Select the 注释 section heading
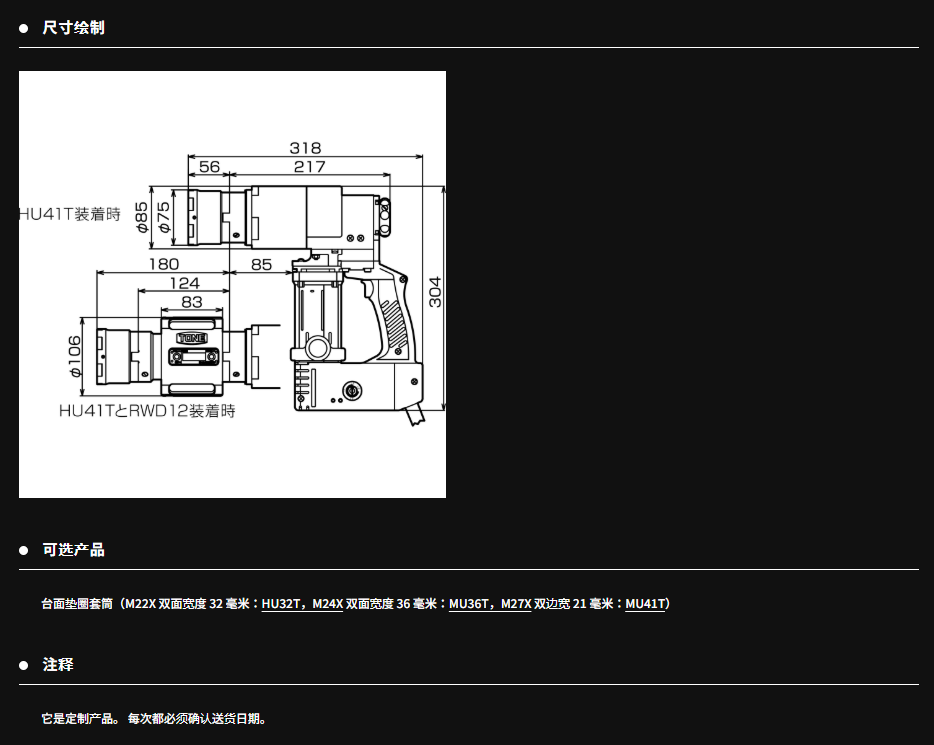934x745 pixels. tap(58, 665)
